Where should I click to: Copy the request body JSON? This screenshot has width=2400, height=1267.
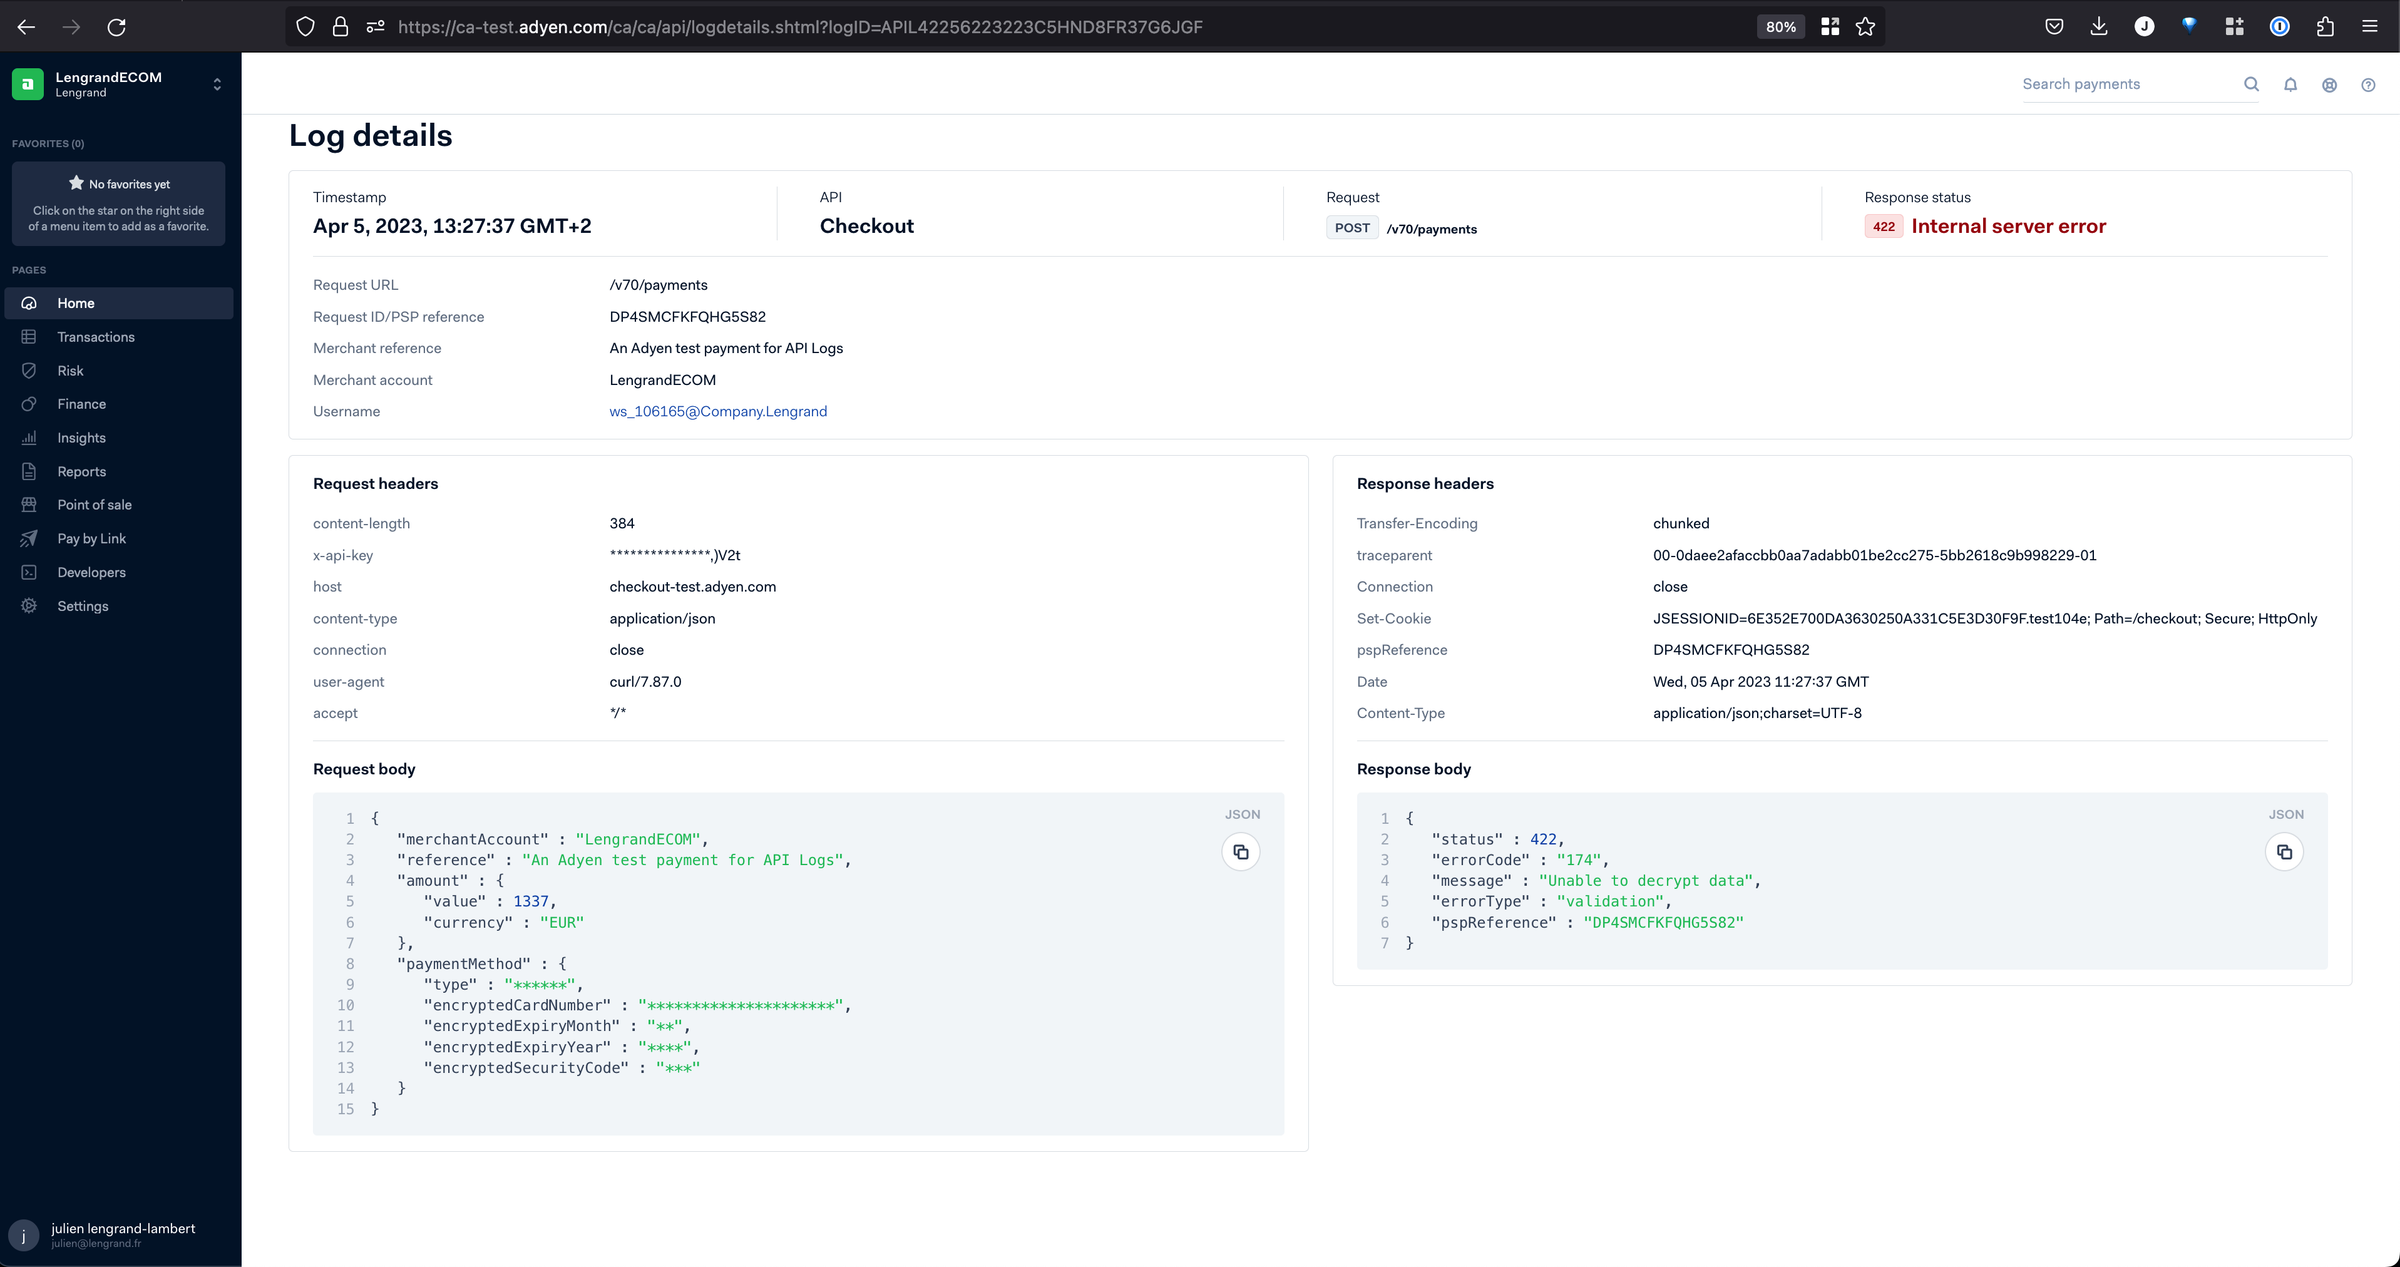[1241, 852]
